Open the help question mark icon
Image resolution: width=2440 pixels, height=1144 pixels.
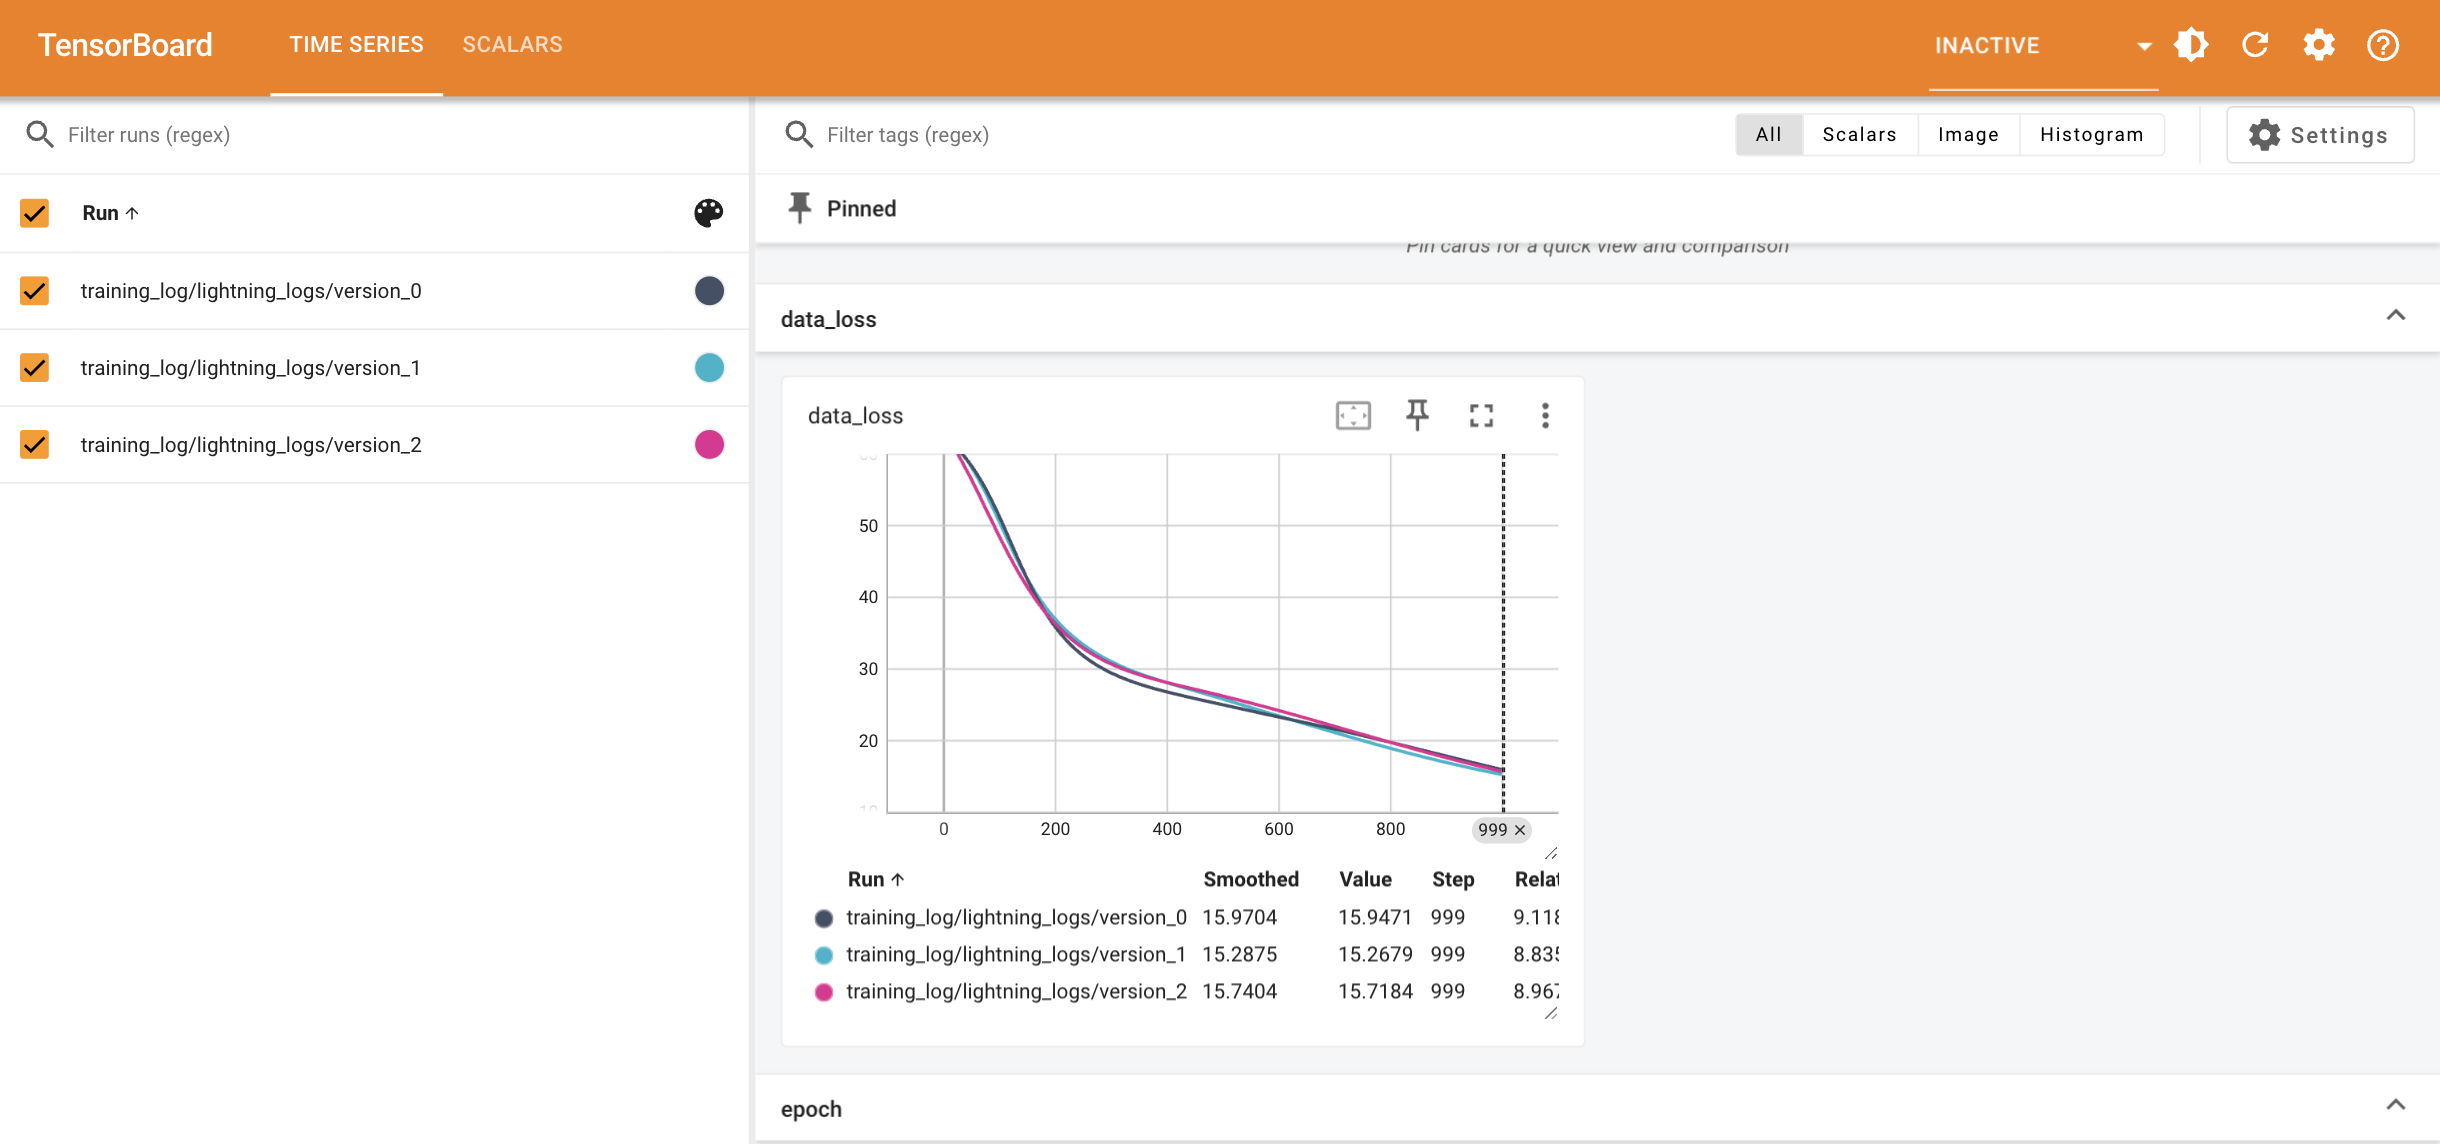[2383, 45]
